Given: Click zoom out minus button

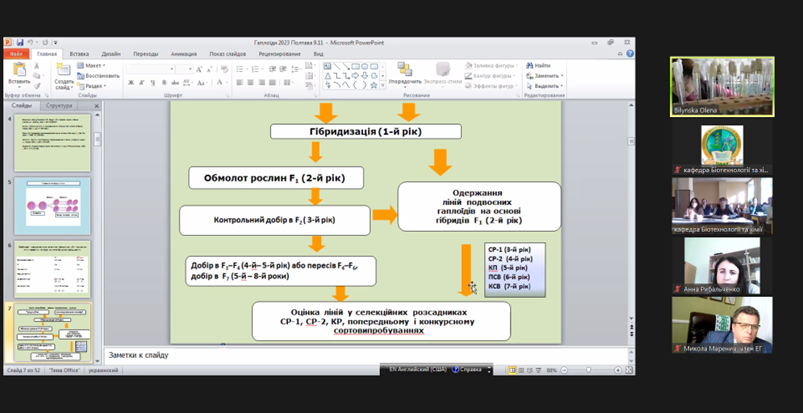Looking at the screenshot, I should point(564,370).
